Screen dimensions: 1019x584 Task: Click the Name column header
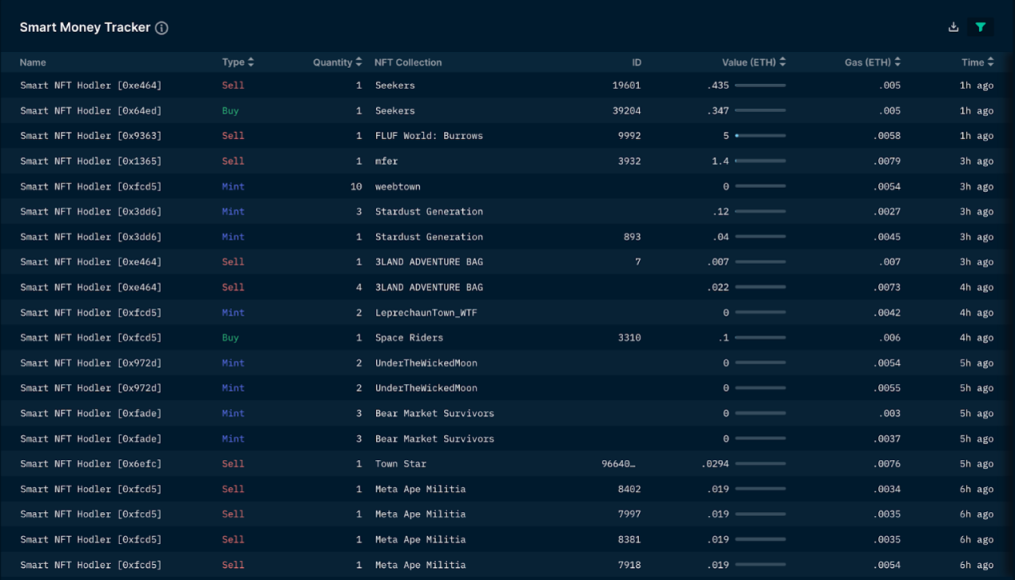pos(32,63)
